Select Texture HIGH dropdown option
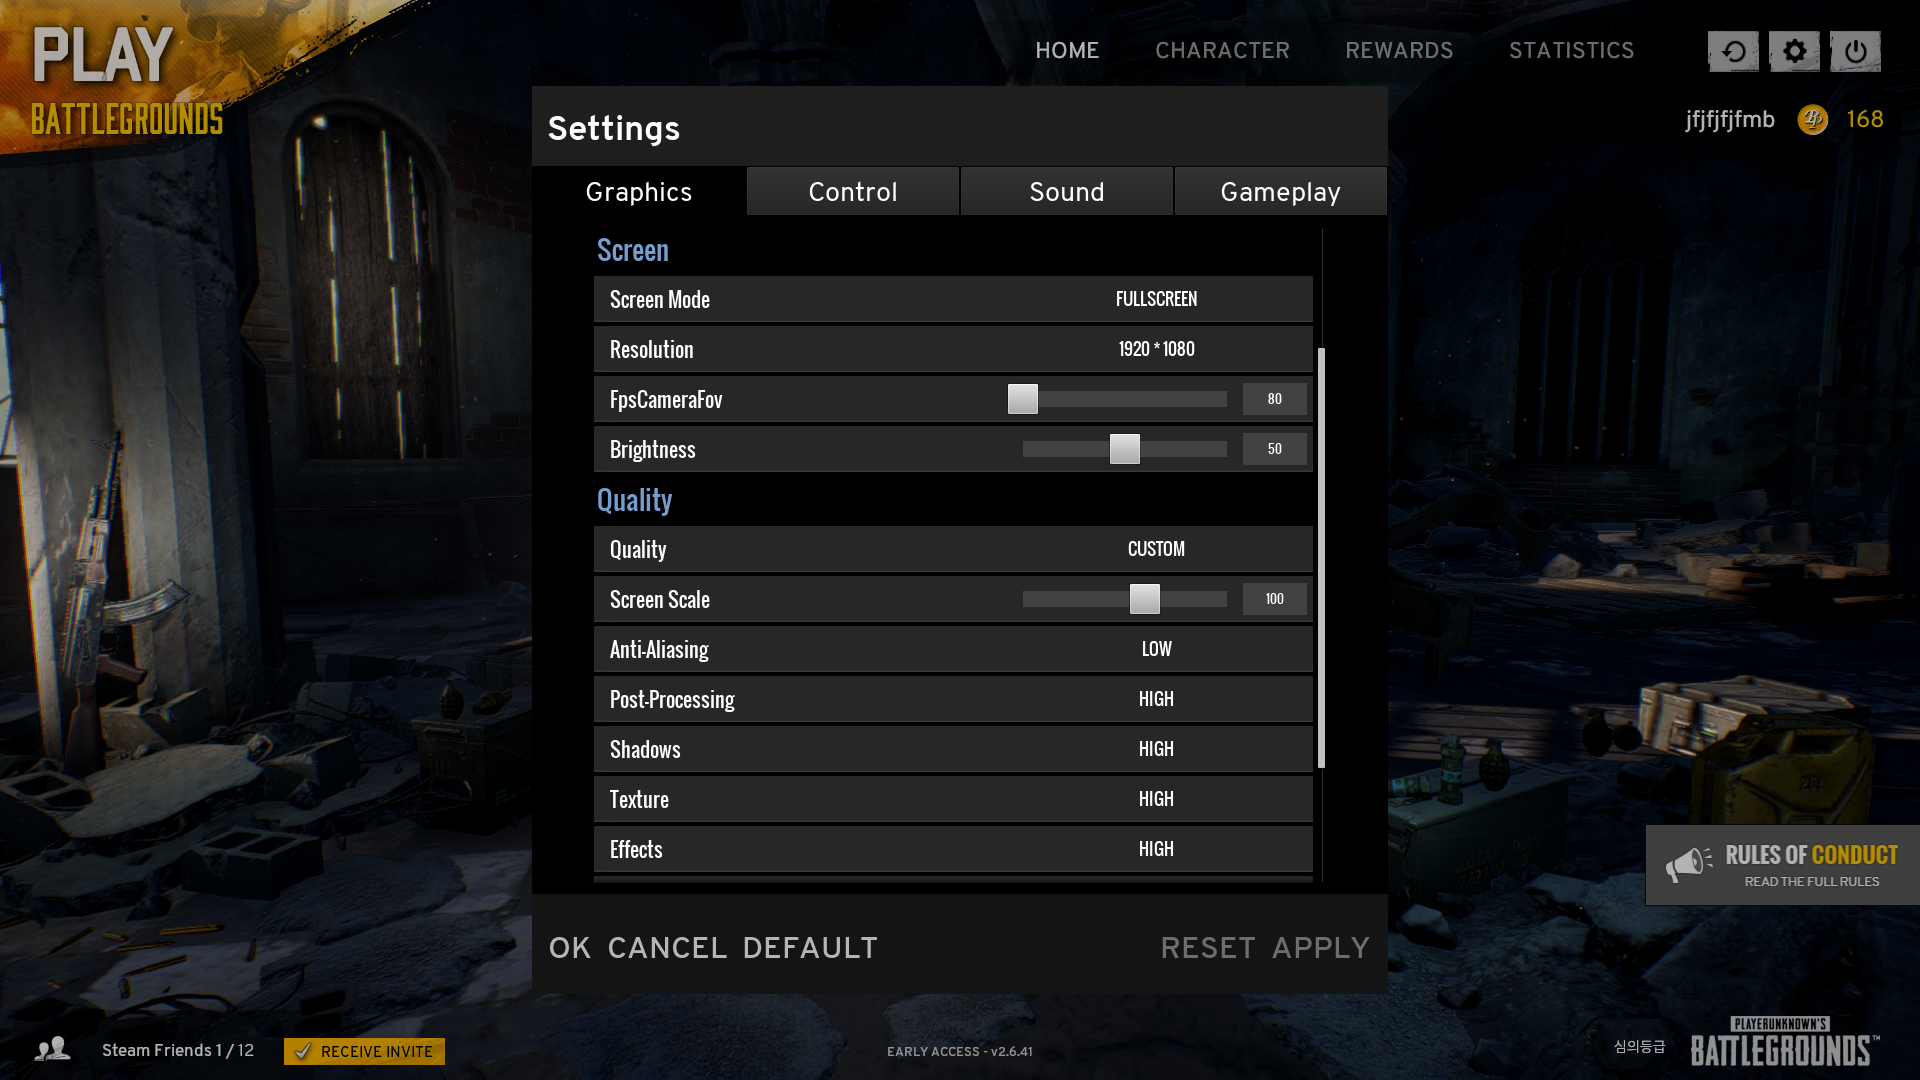The height and width of the screenshot is (1080, 1920). pos(1155,798)
